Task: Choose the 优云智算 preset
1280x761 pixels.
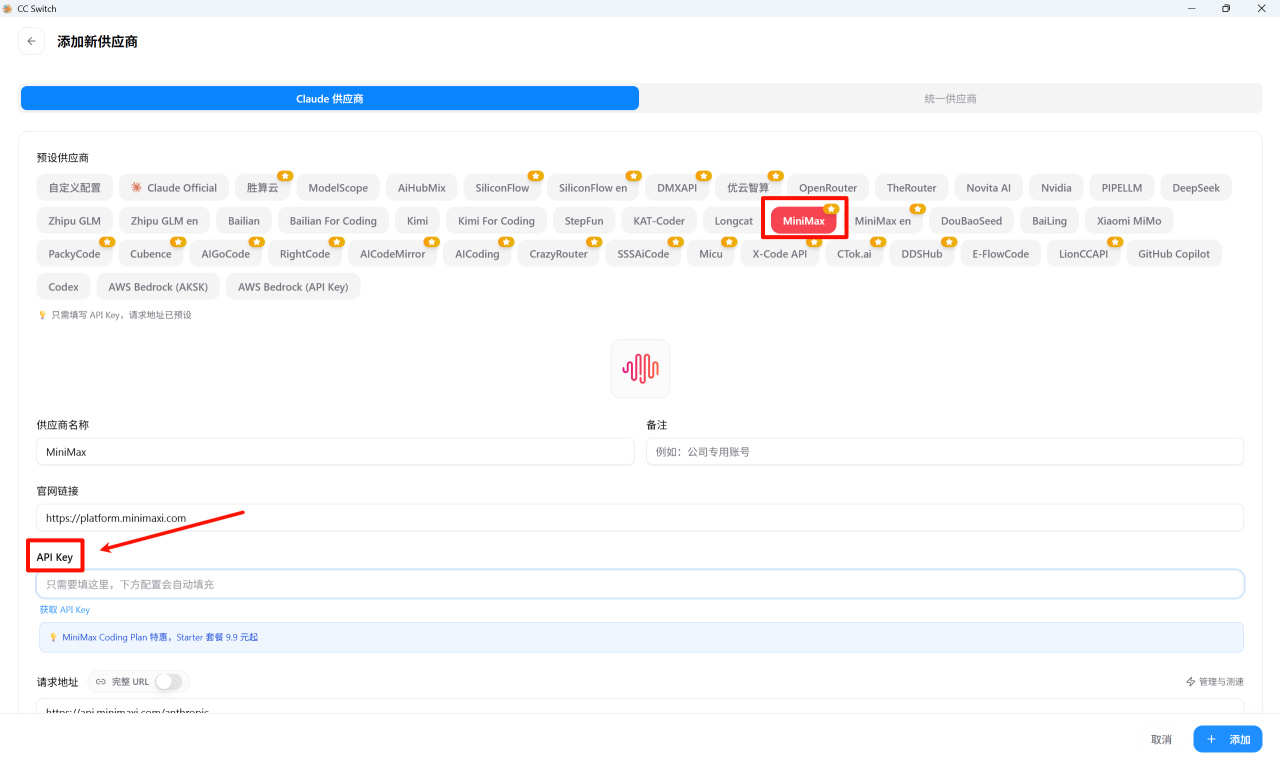Action: [x=748, y=188]
